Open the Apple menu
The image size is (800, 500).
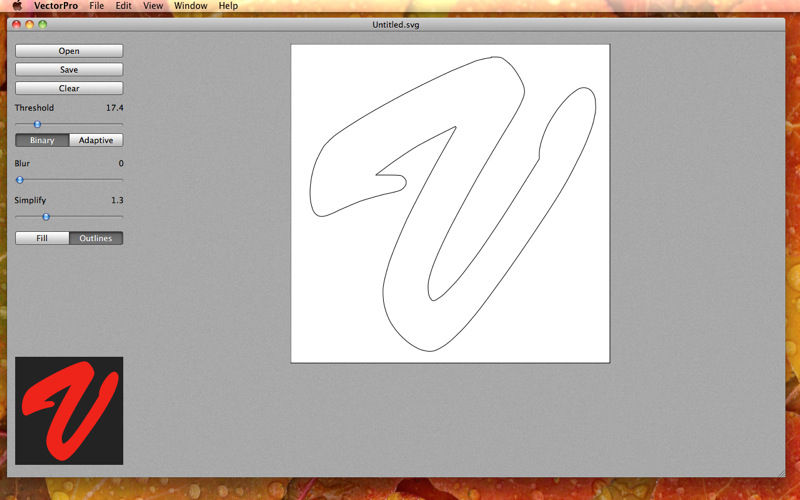pyautogui.click(x=17, y=6)
